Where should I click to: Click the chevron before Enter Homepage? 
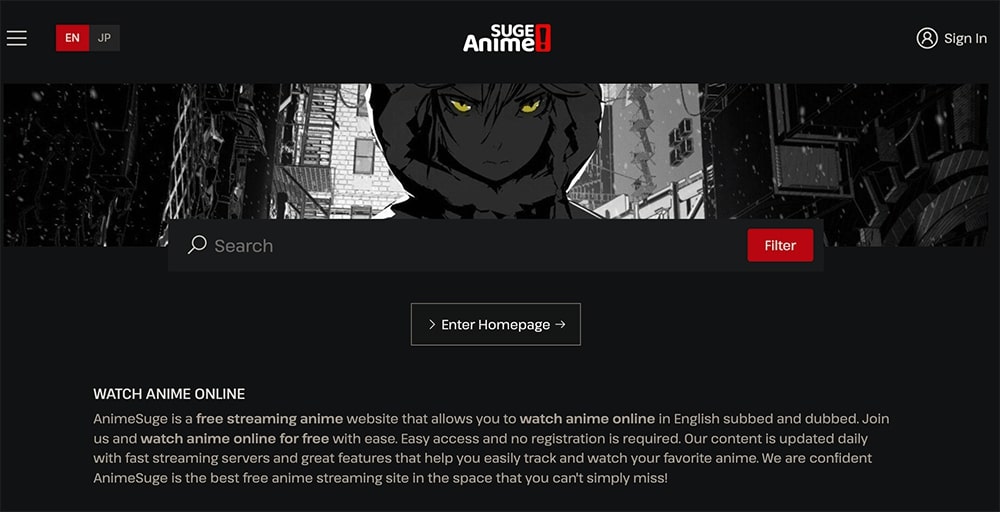(432, 325)
